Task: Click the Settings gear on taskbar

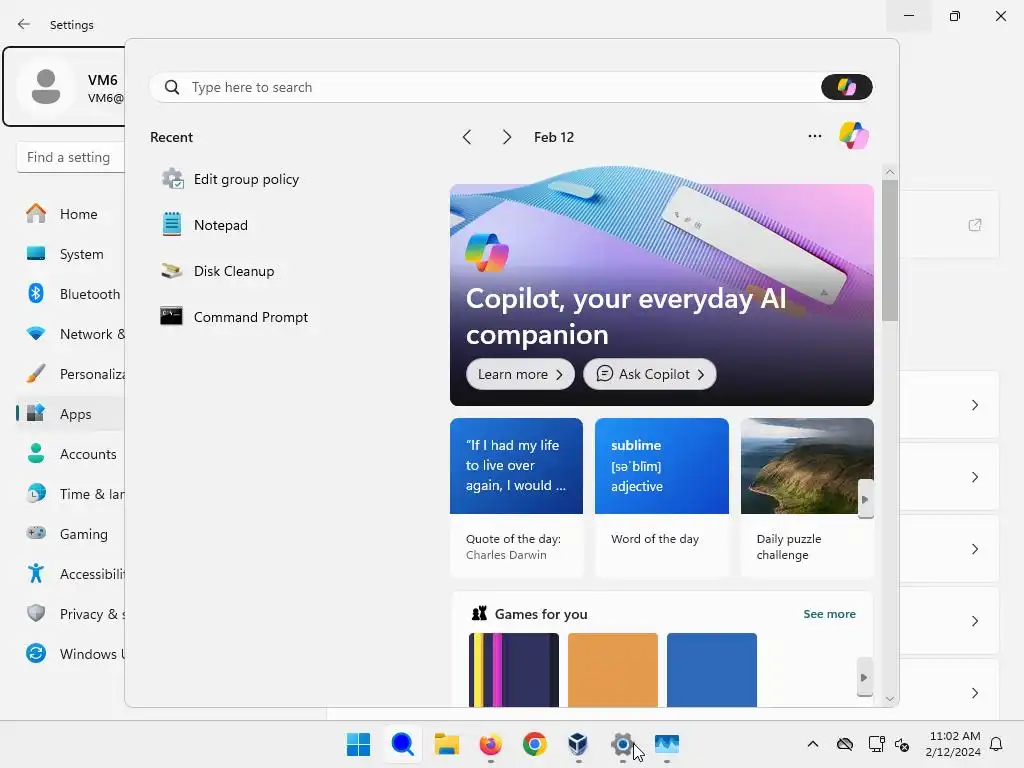Action: [x=622, y=744]
